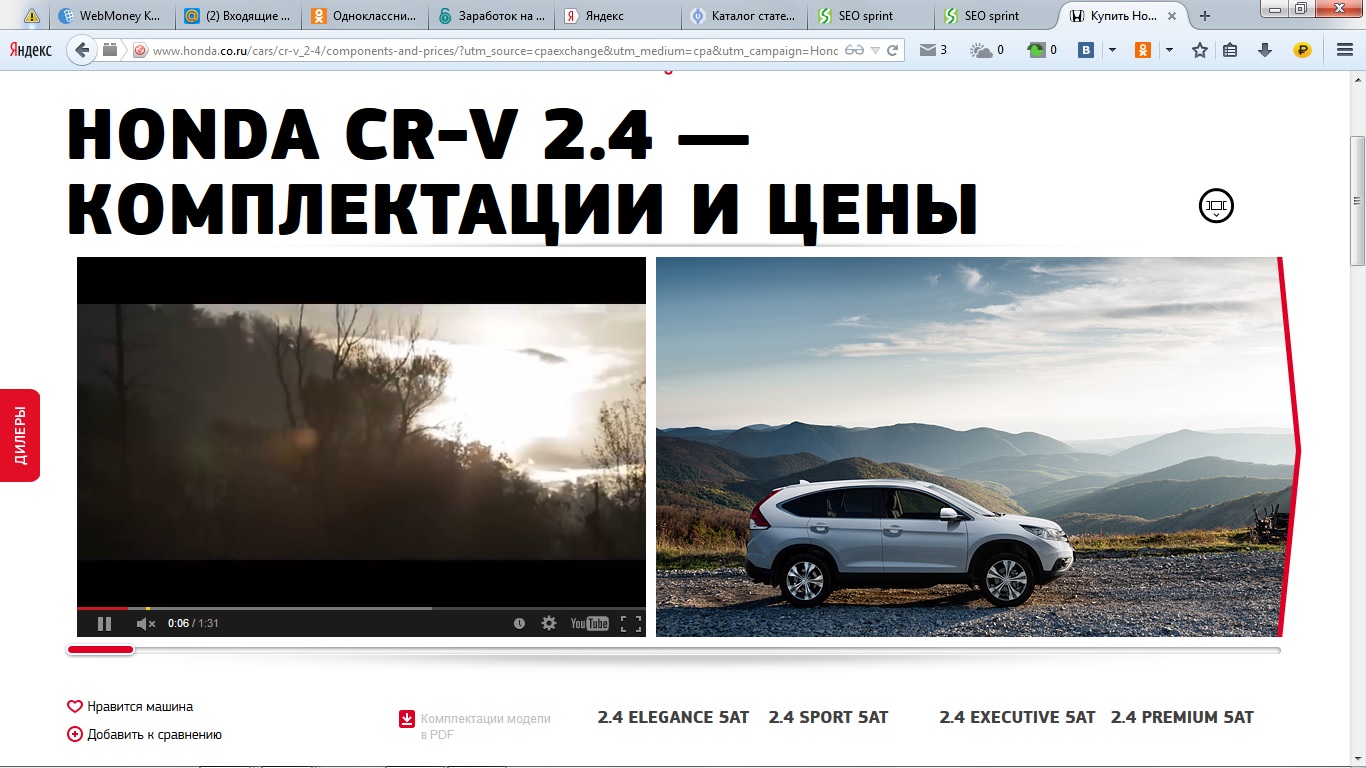This screenshot has width=1366, height=768.
Task: Open the ДИЛЕРЫ side tab
Action: [x=20, y=435]
